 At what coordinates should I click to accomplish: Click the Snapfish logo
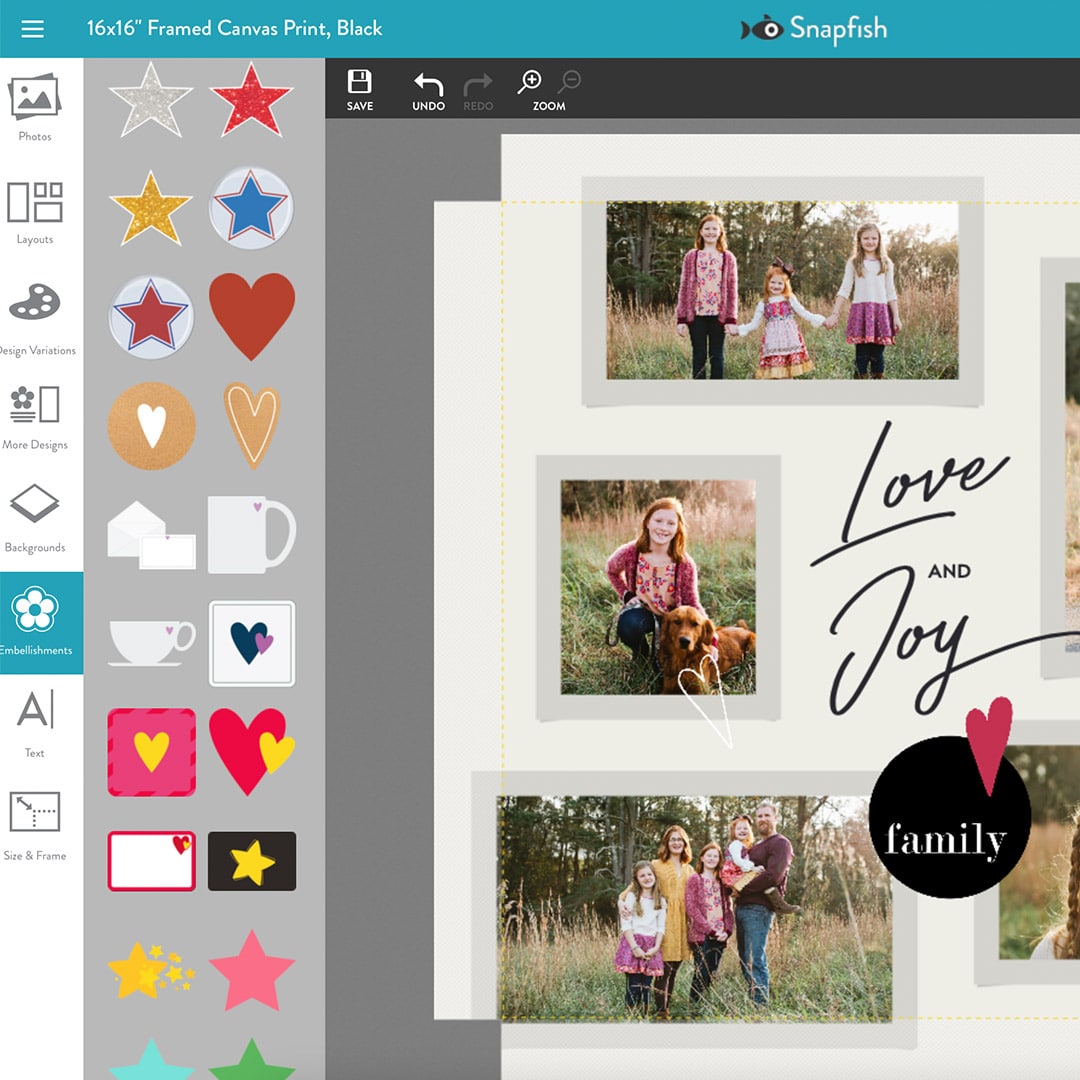click(815, 29)
